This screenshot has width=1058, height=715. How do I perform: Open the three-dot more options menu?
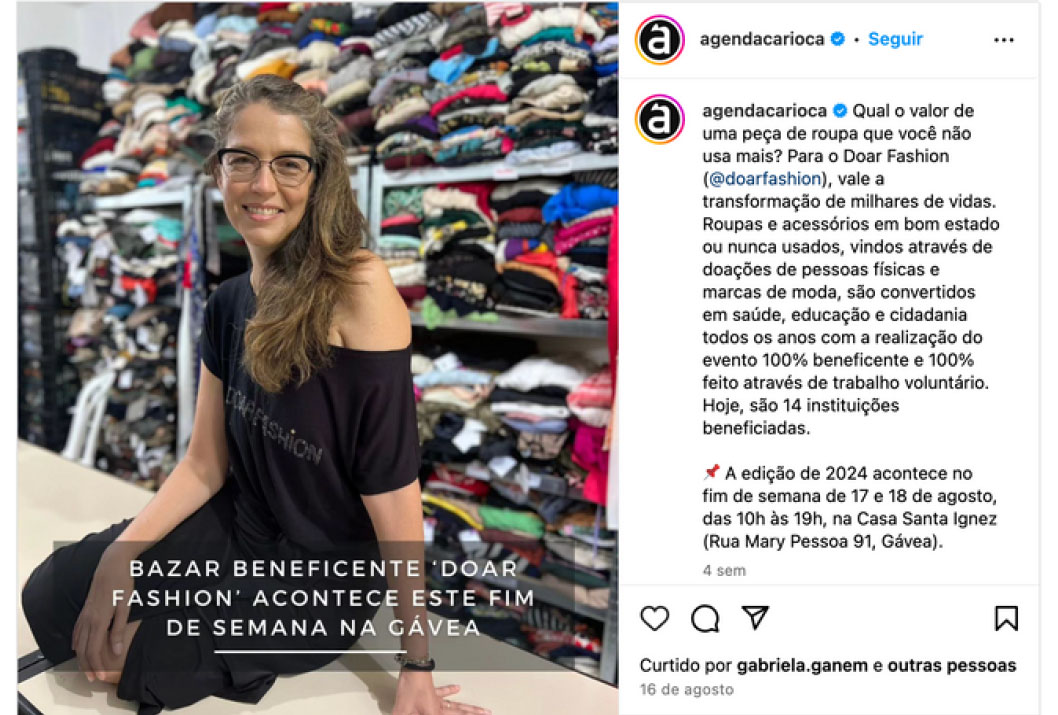pos(1003,40)
